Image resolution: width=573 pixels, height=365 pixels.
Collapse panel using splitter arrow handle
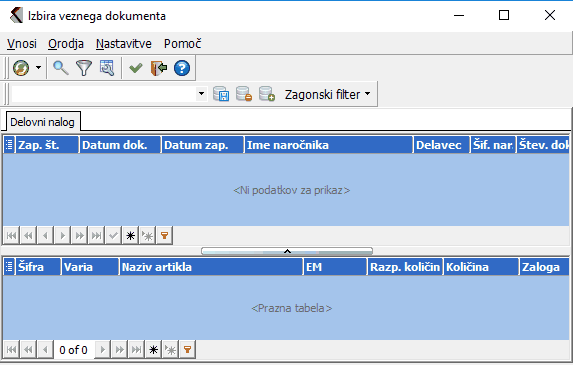(x=287, y=251)
